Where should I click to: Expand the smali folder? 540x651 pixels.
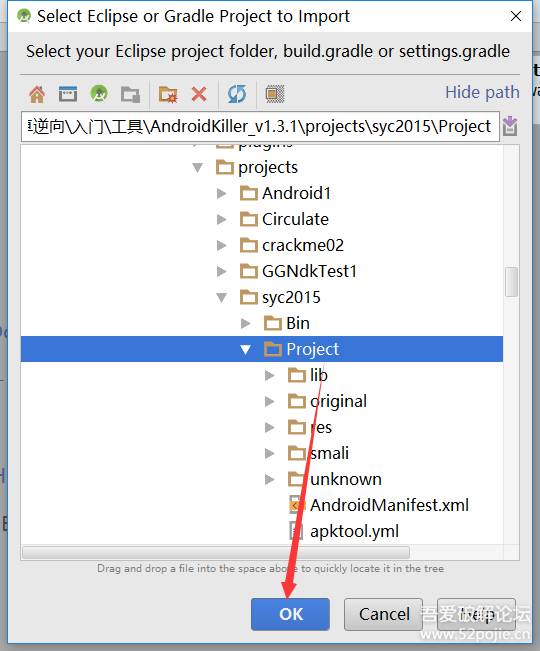[270, 453]
